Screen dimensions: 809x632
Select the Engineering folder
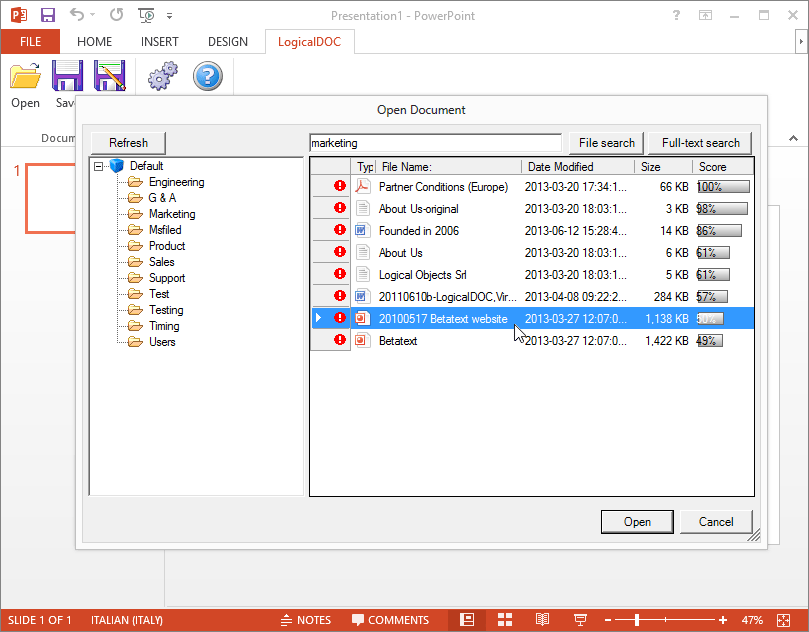176,182
